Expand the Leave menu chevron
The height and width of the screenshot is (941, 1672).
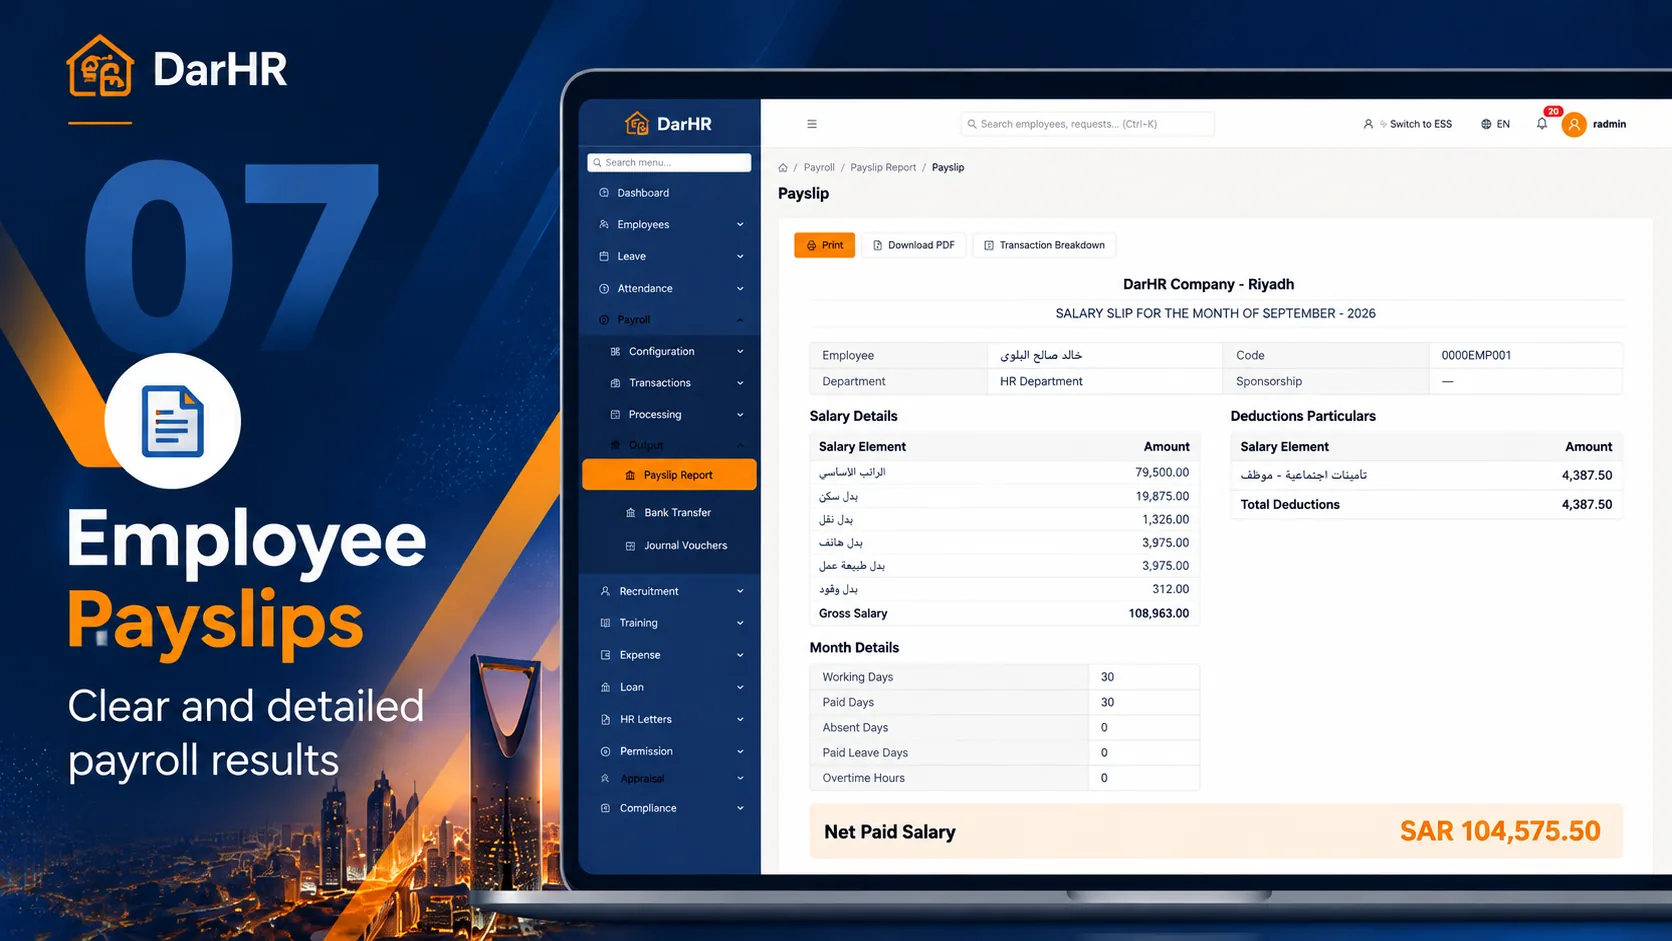[740, 257]
